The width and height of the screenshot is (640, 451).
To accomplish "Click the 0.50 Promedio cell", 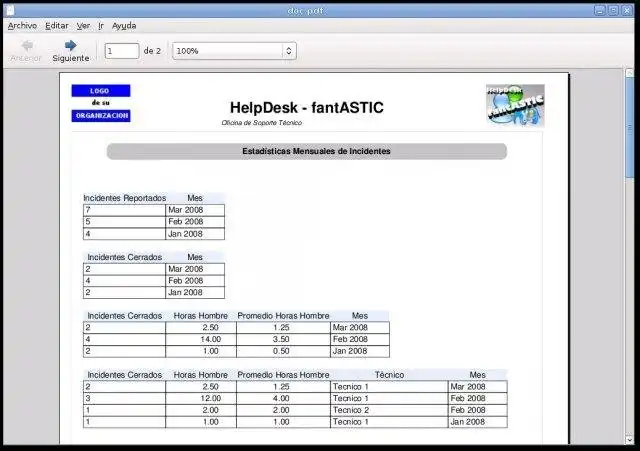I will click(x=283, y=351).
